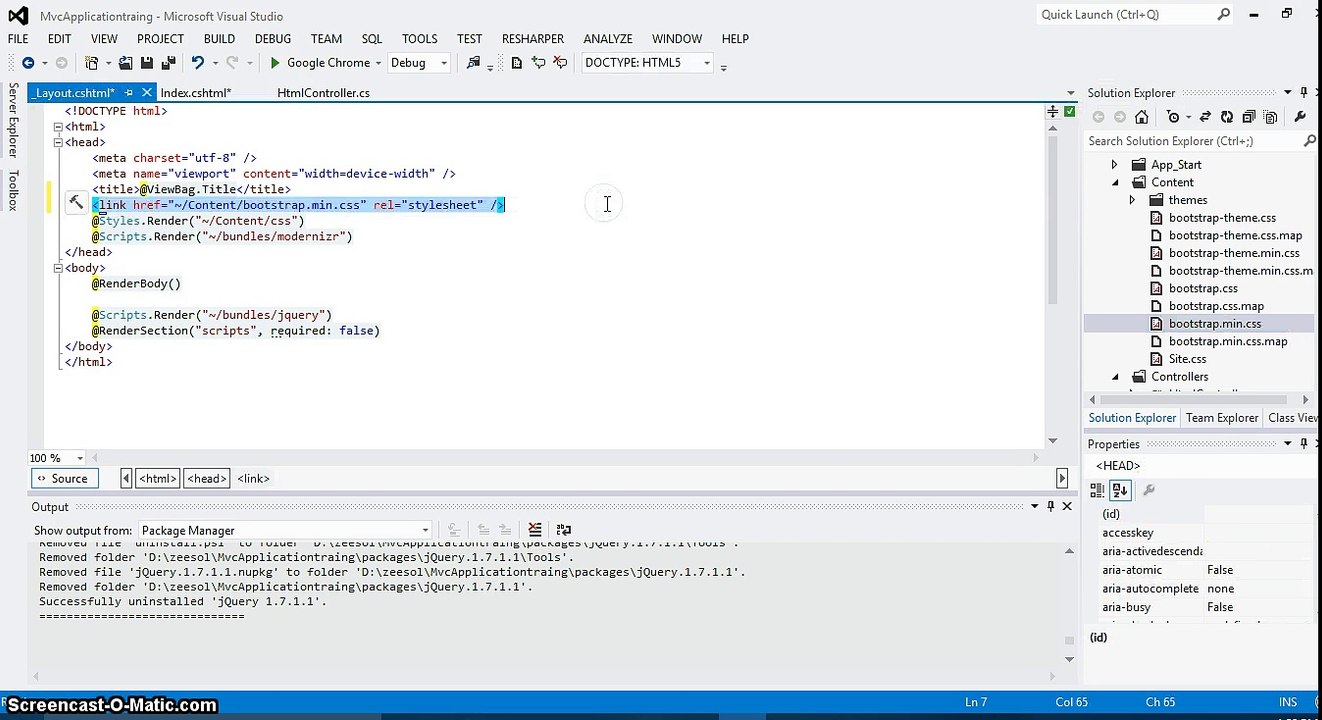Click Quick Launch input field
This screenshot has height=720, width=1322.
coord(1125,15)
